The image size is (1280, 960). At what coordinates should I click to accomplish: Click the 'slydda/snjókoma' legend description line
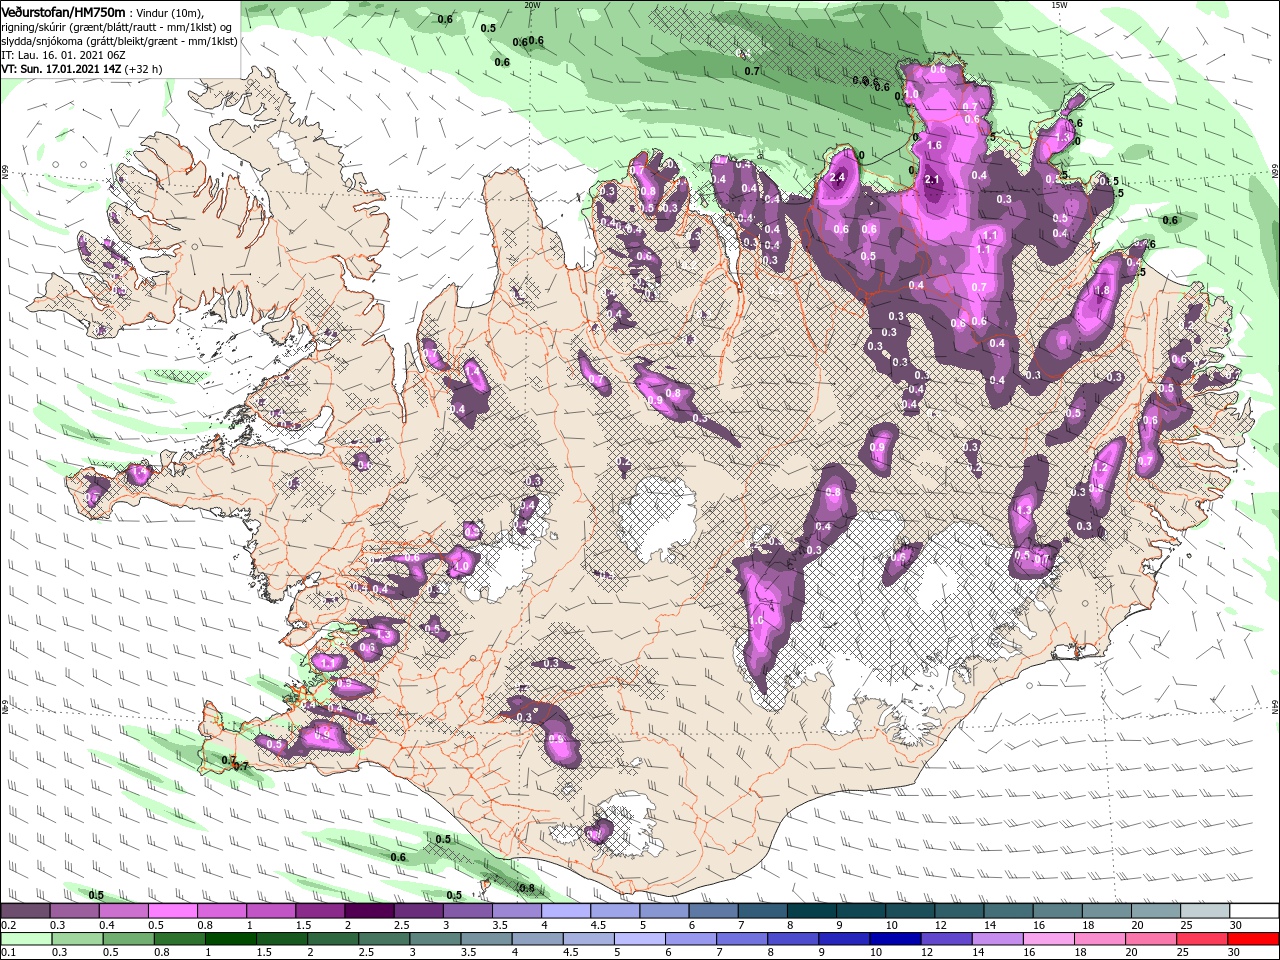(x=119, y=41)
